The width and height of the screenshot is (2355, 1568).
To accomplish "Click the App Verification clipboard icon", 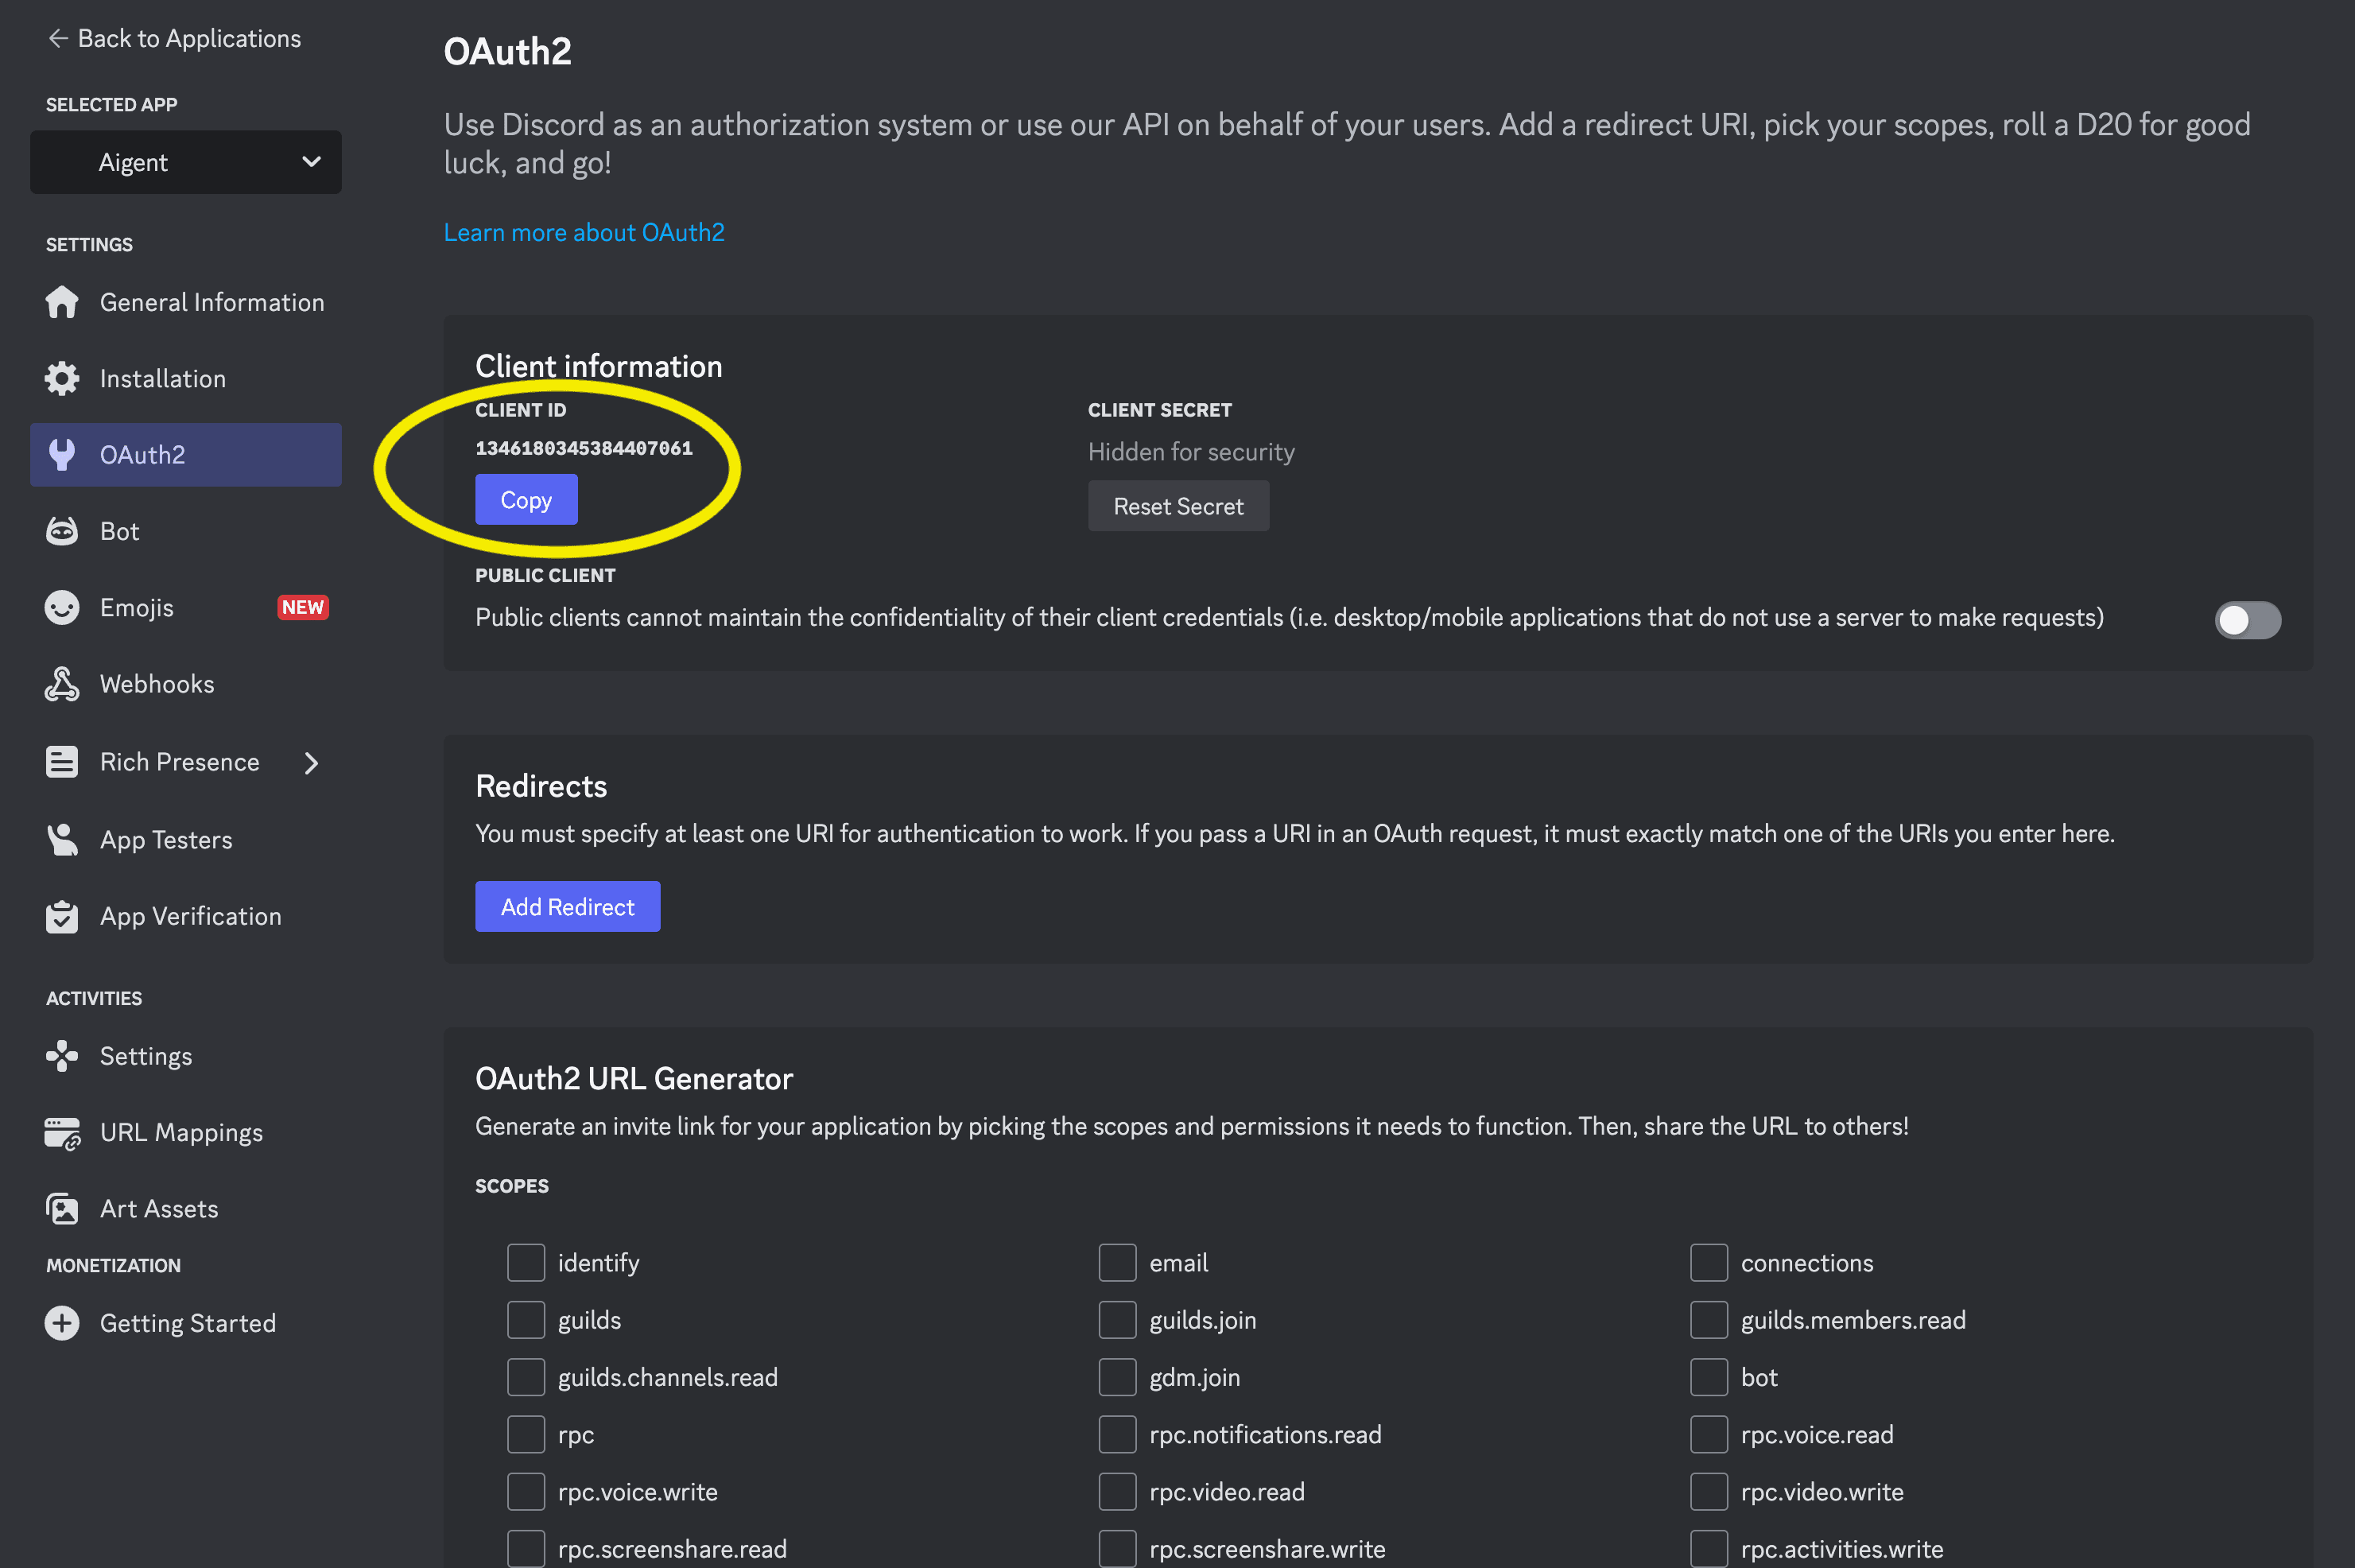I will click(x=62, y=916).
